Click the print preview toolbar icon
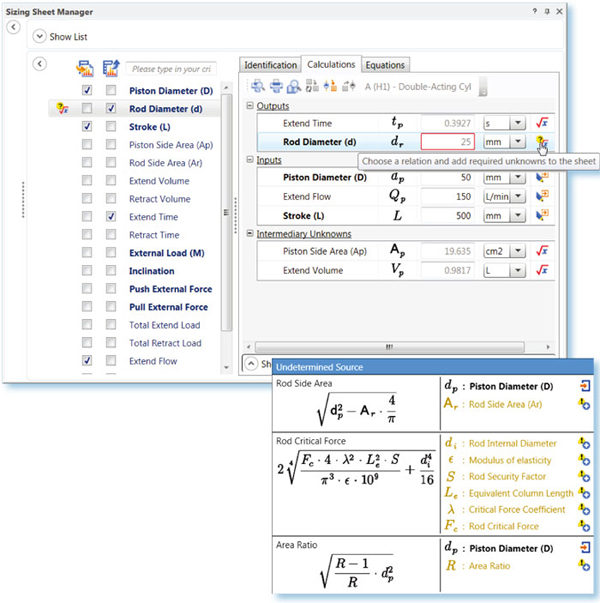Viewport: 600px width, 603px height. coord(258,86)
